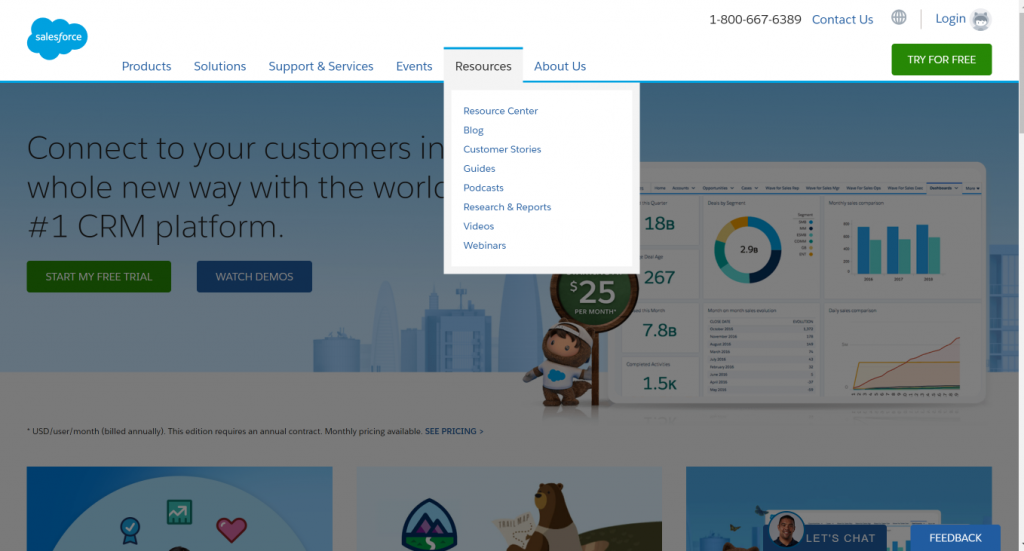Viewport: 1024px width, 551px height.
Task: Follow the See Pricing link
Action: pyautogui.click(x=454, y=431)
